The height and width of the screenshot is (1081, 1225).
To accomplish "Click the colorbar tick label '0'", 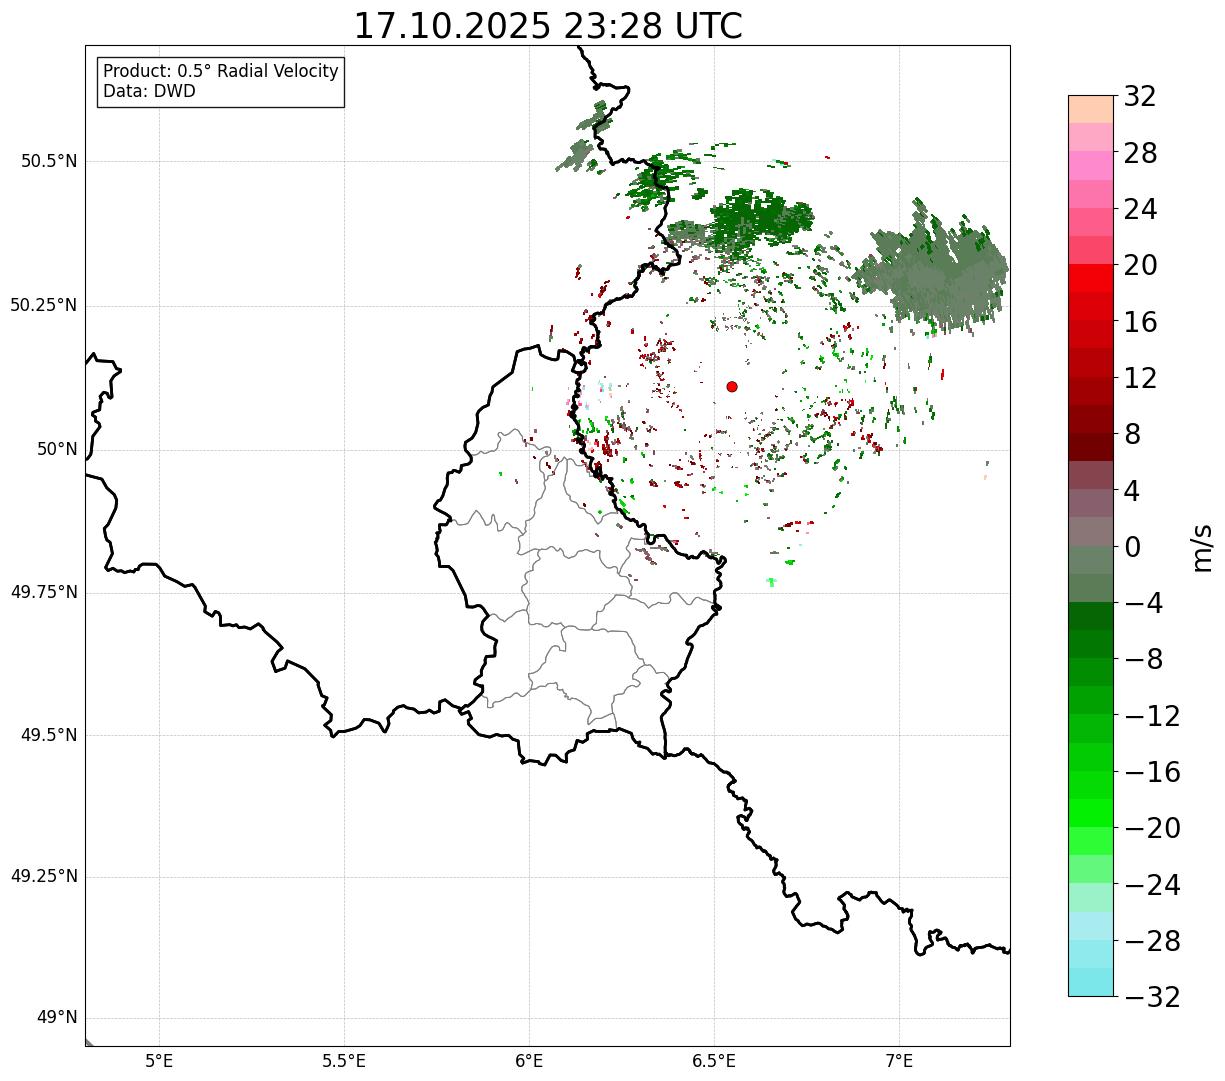I will click(1132, 547).
